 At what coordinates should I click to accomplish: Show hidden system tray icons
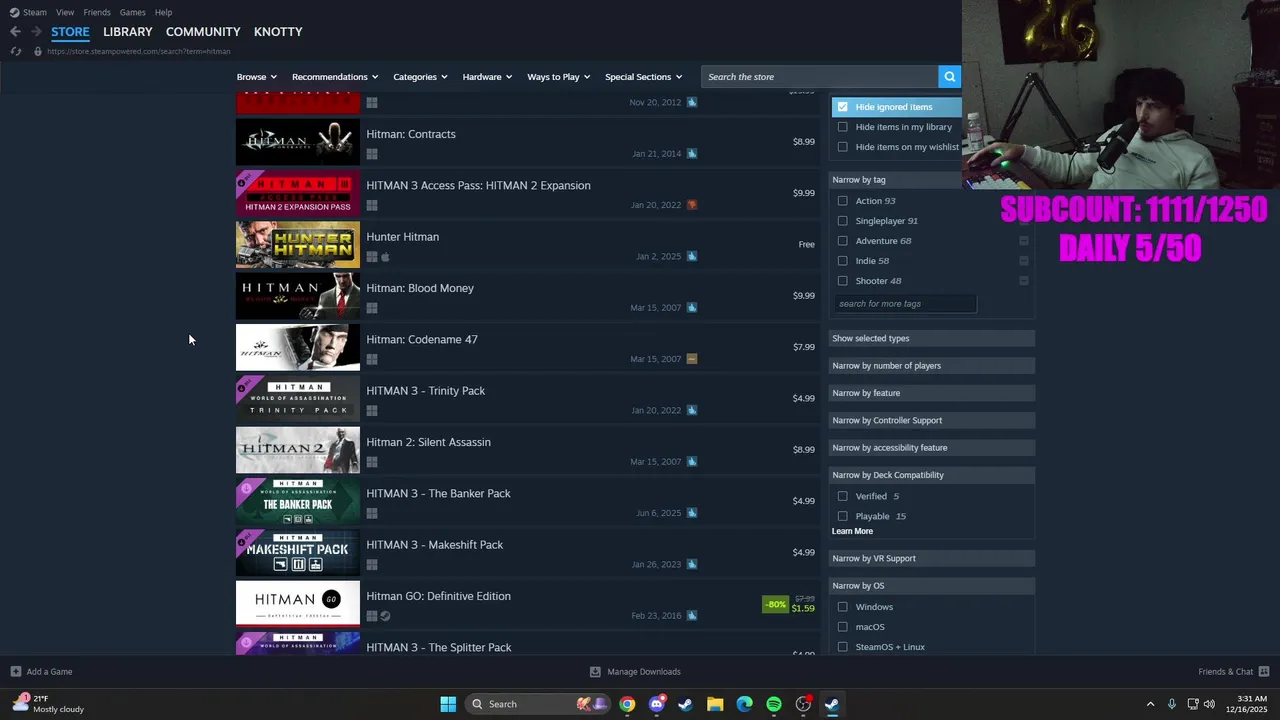1150,704
